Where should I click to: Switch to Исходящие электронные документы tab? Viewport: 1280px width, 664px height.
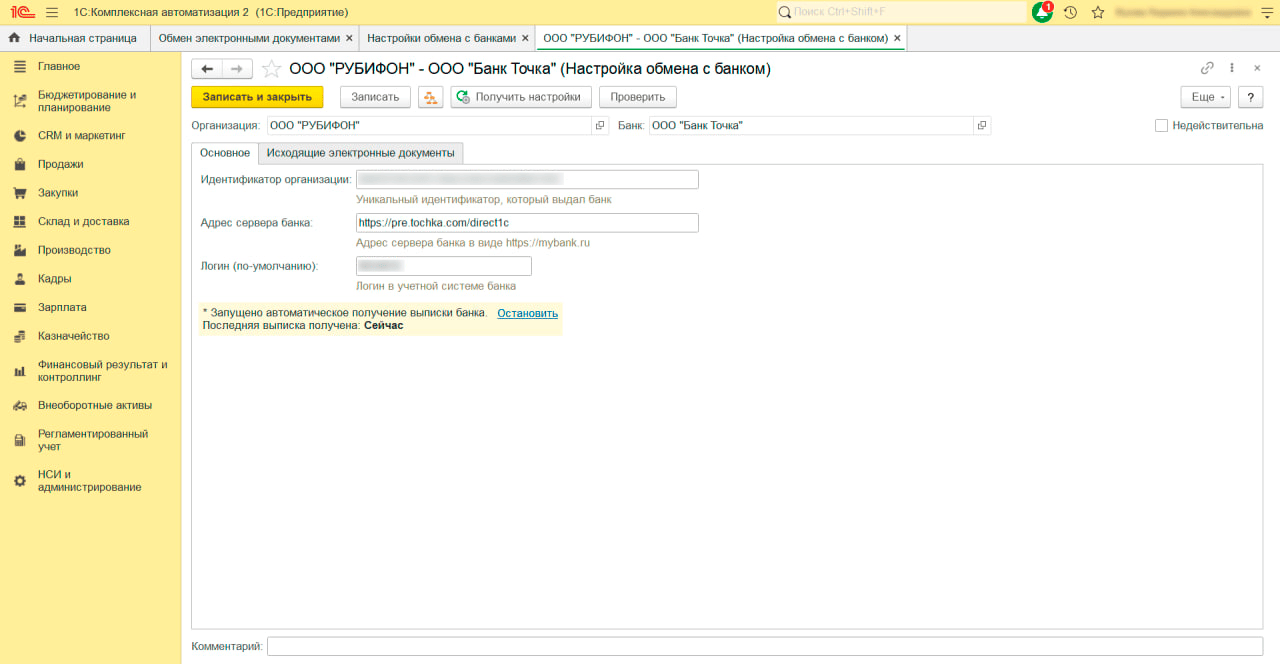(360, 153)
